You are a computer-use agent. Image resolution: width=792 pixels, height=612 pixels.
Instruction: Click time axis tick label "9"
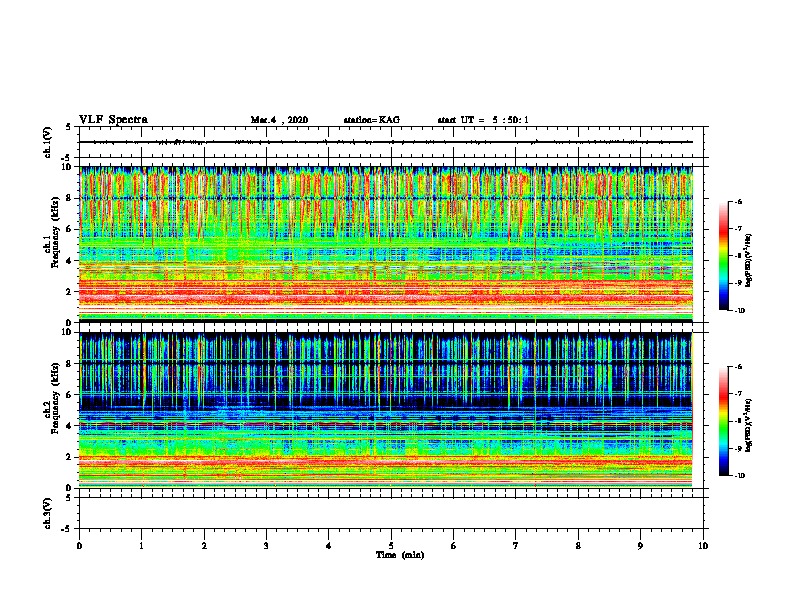(640, 546)
